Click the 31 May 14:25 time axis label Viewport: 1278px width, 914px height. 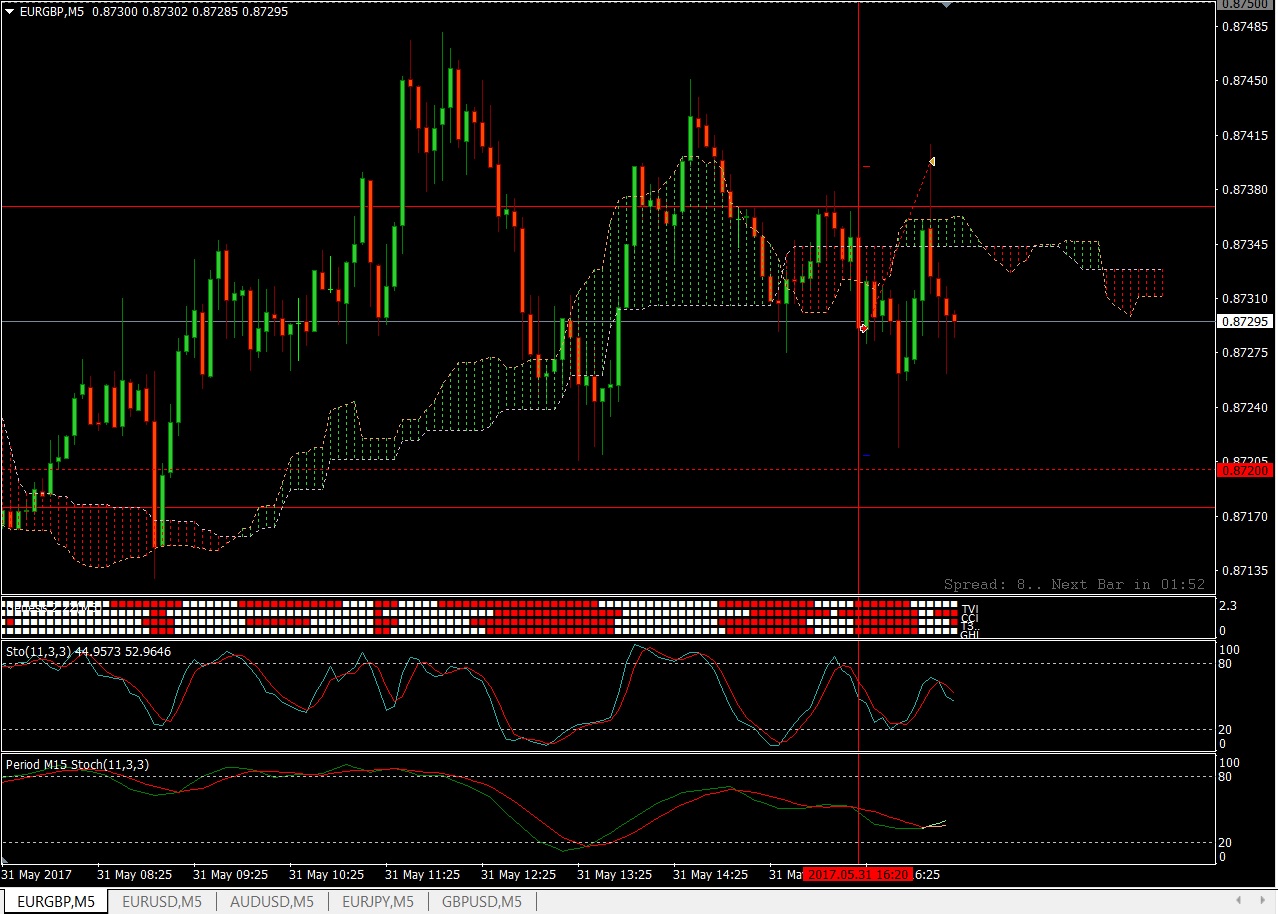click(710, 874)
